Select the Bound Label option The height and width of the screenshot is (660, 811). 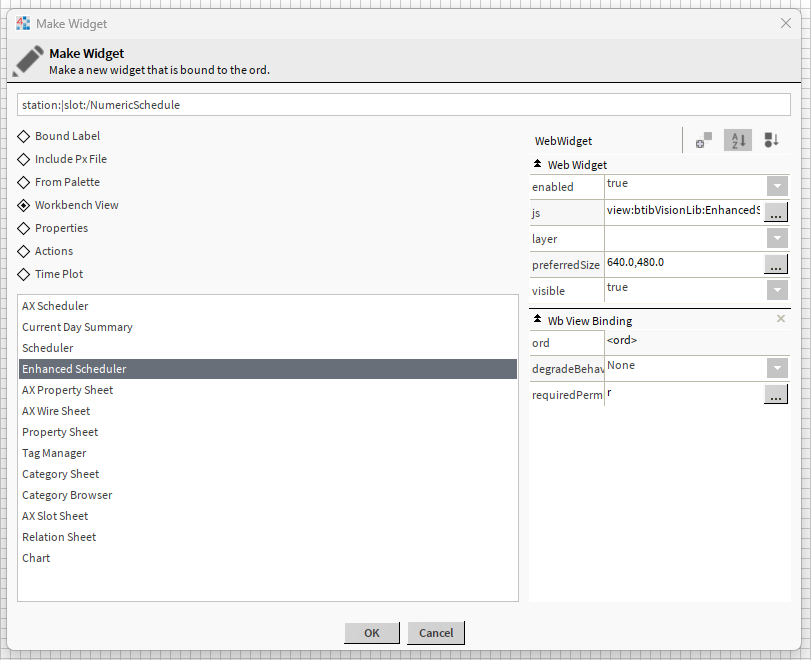(24, 136)
